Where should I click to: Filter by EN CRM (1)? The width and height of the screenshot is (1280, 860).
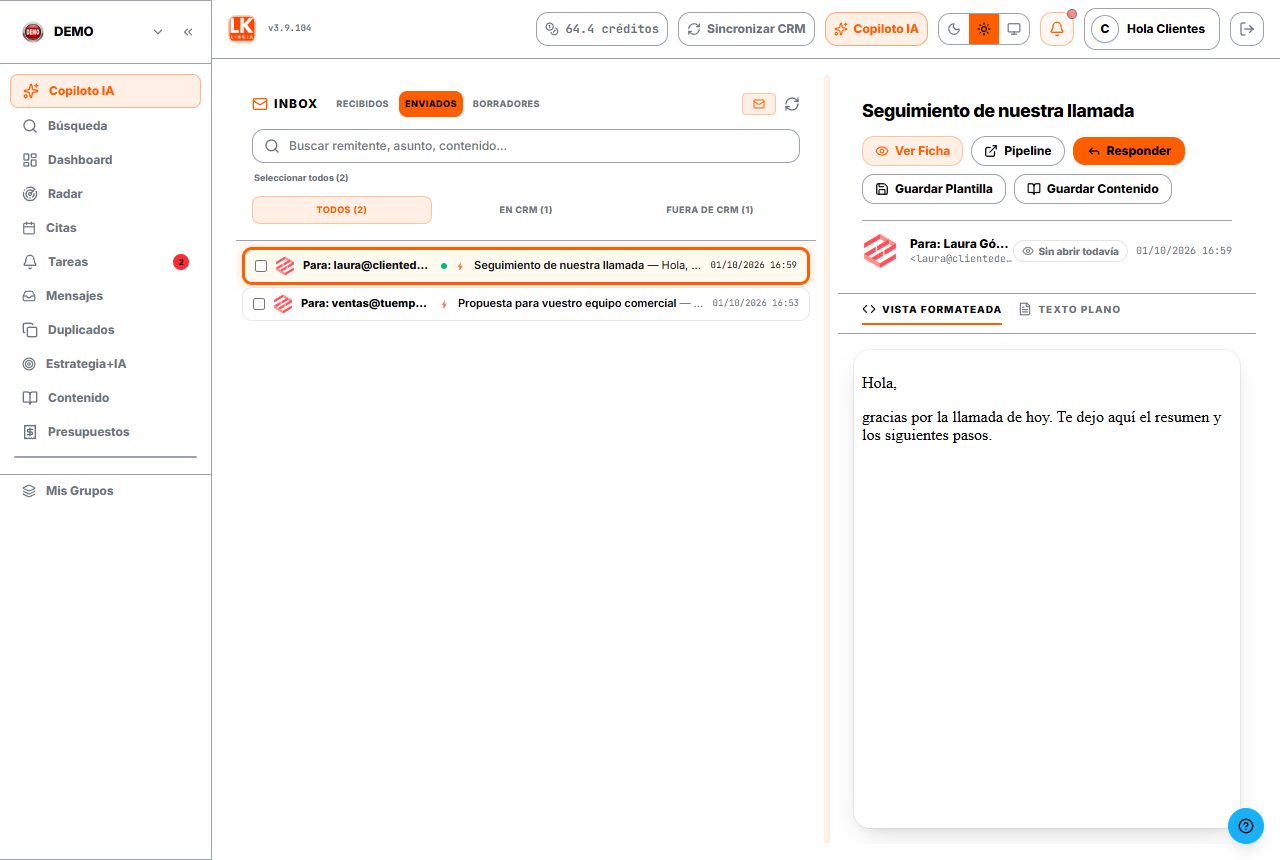click(526, 210)
